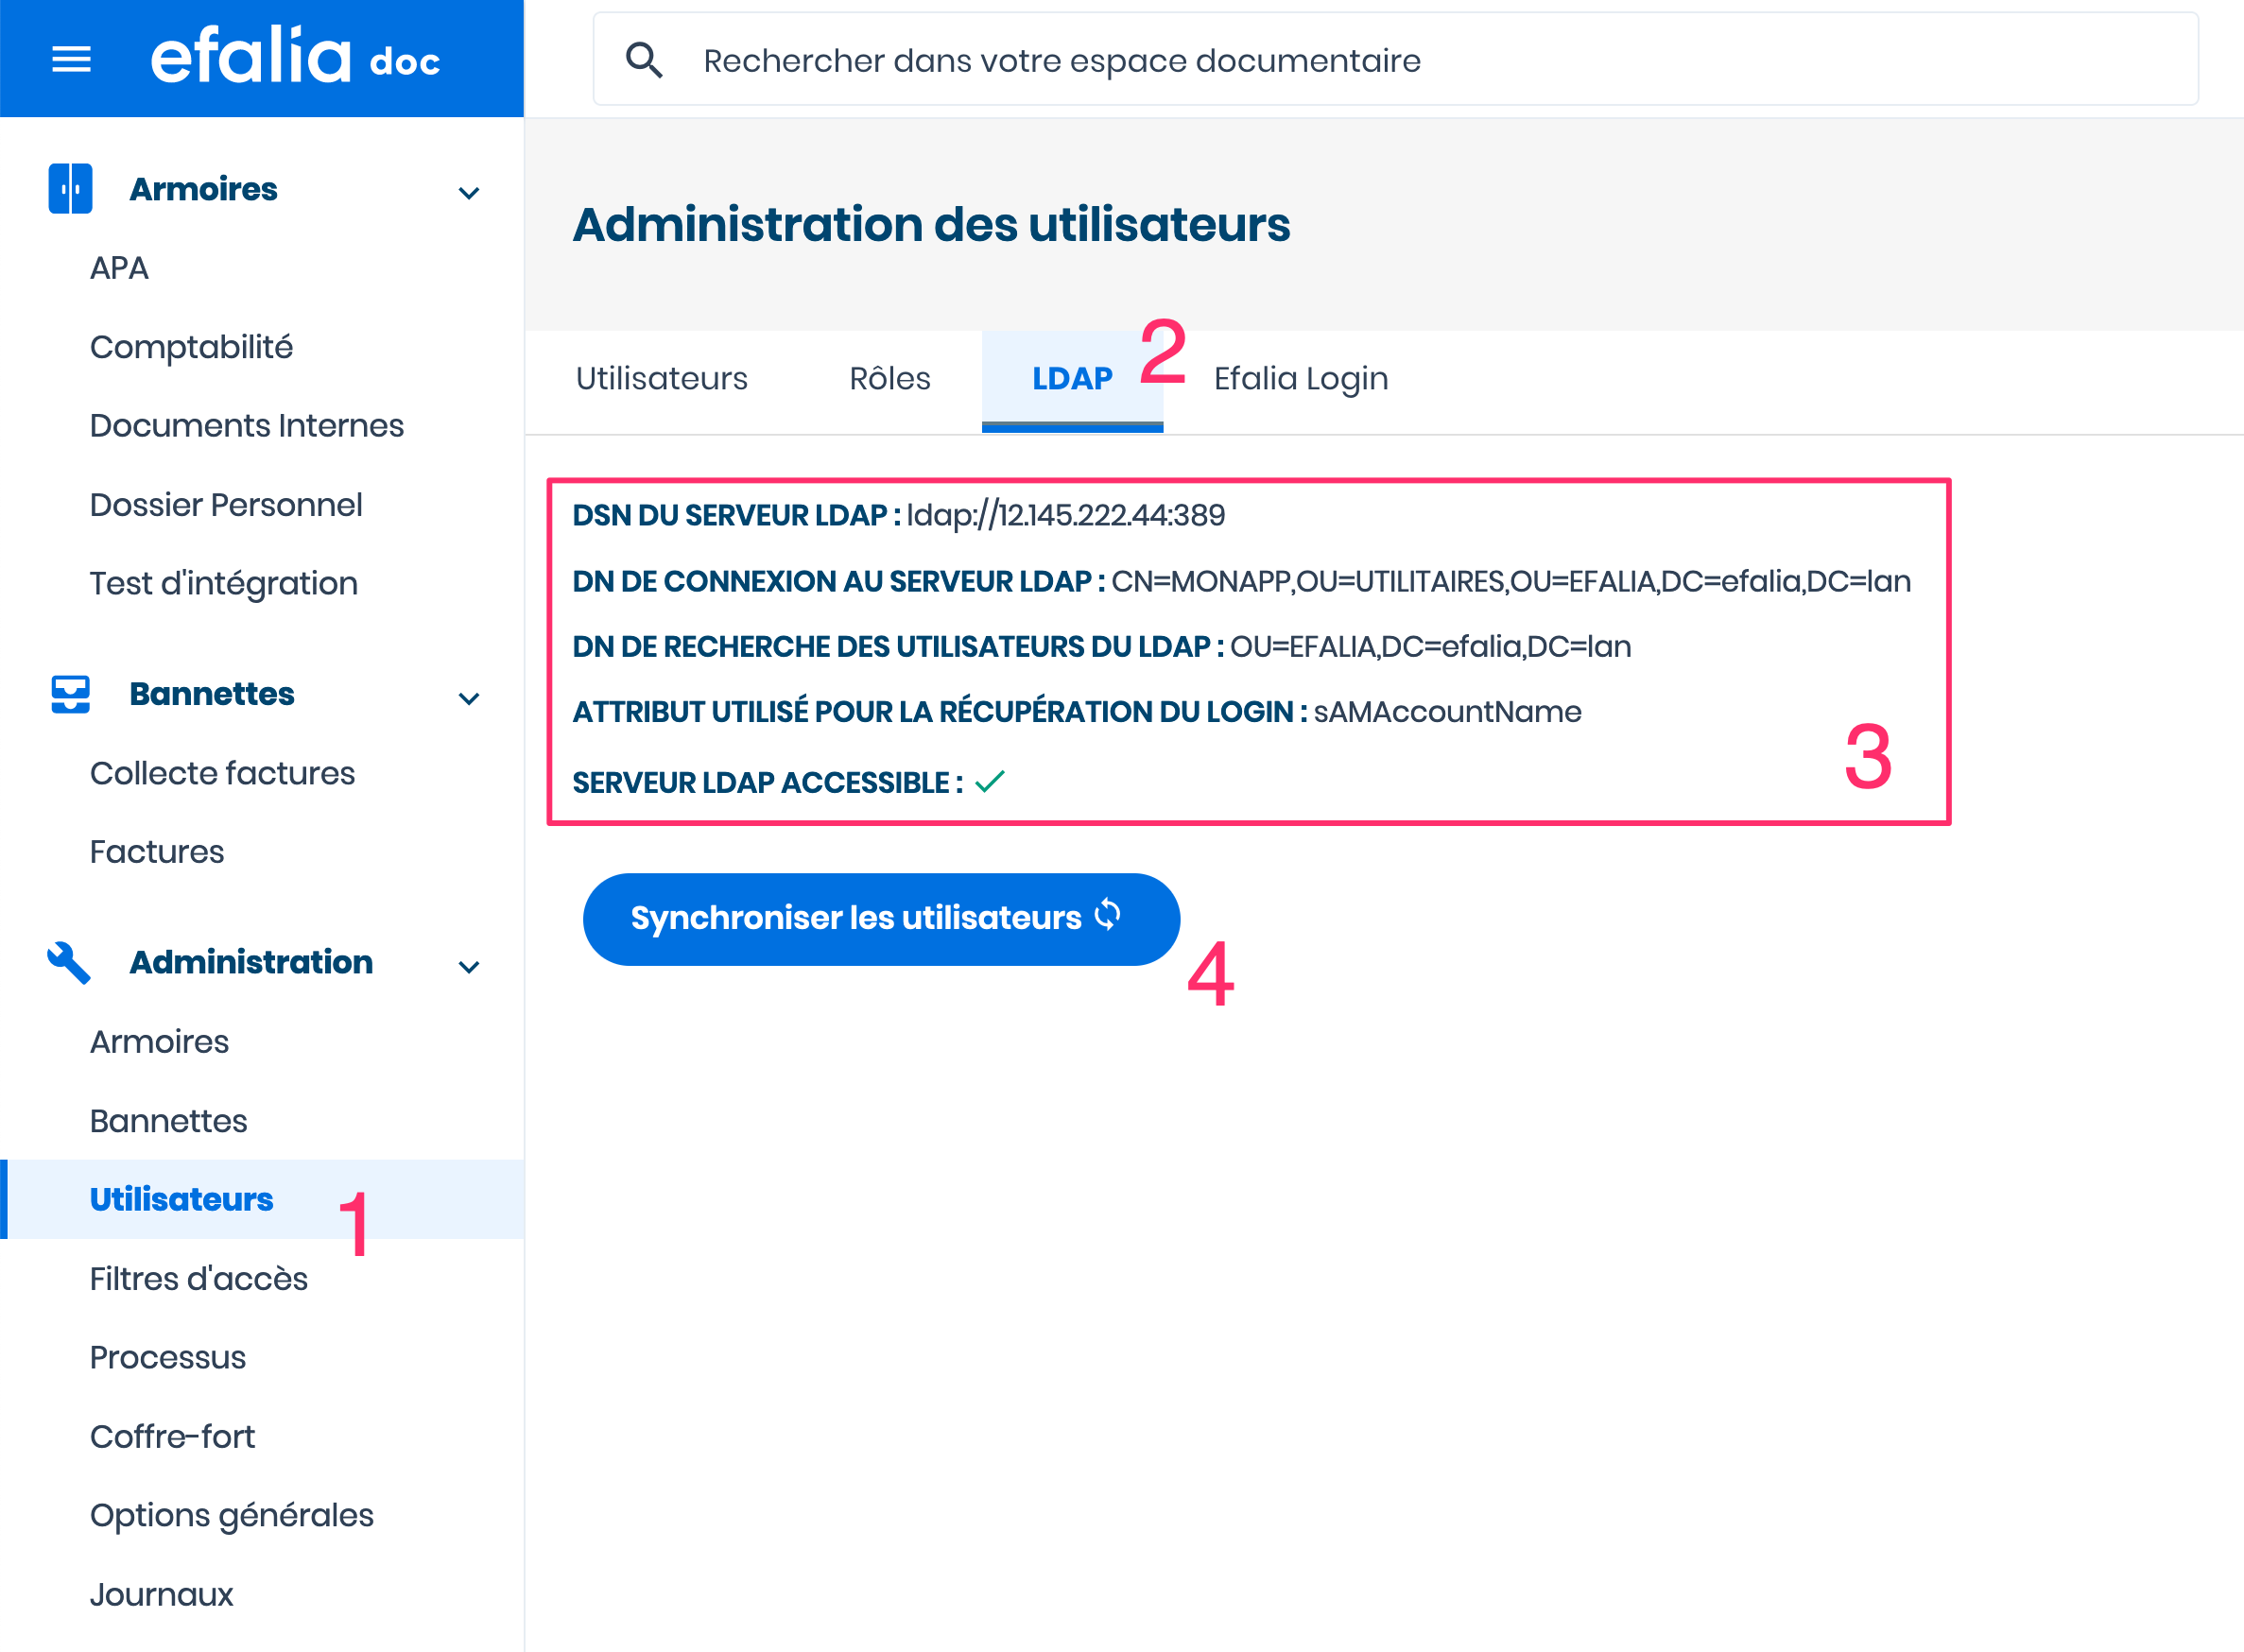Go to Collecte factures bannette

coord(222,773)
